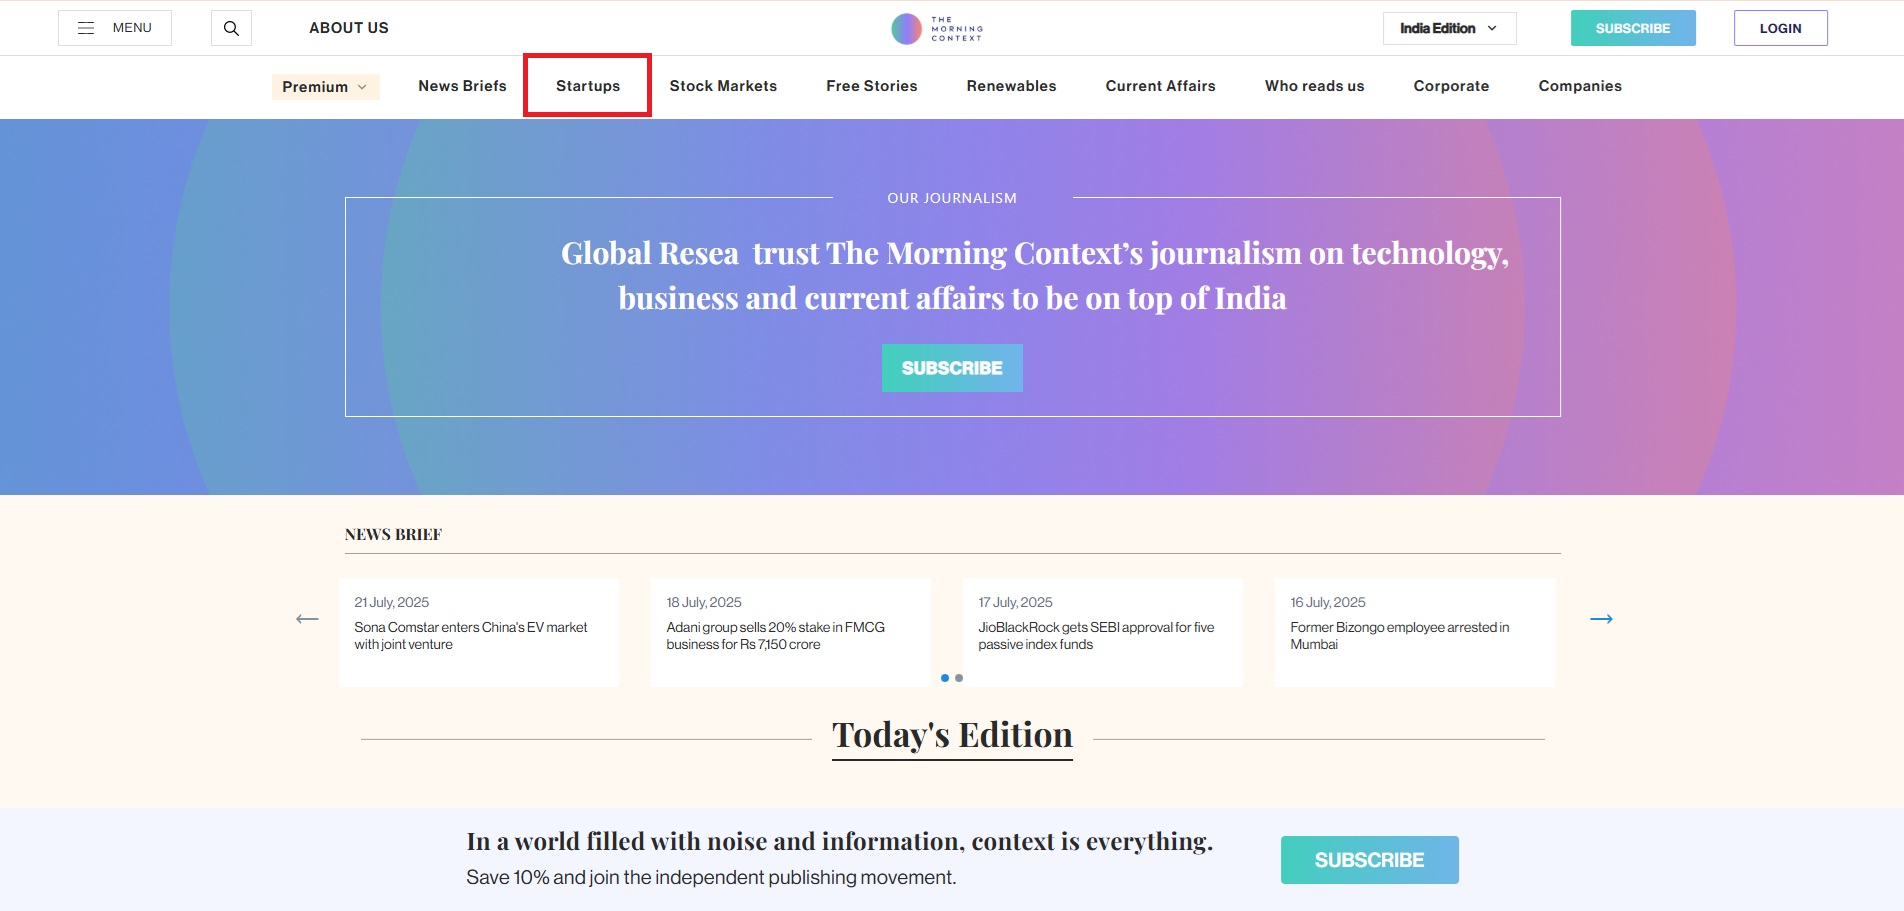
Task: Open the Renewables section
Action: click(1011, 86)
